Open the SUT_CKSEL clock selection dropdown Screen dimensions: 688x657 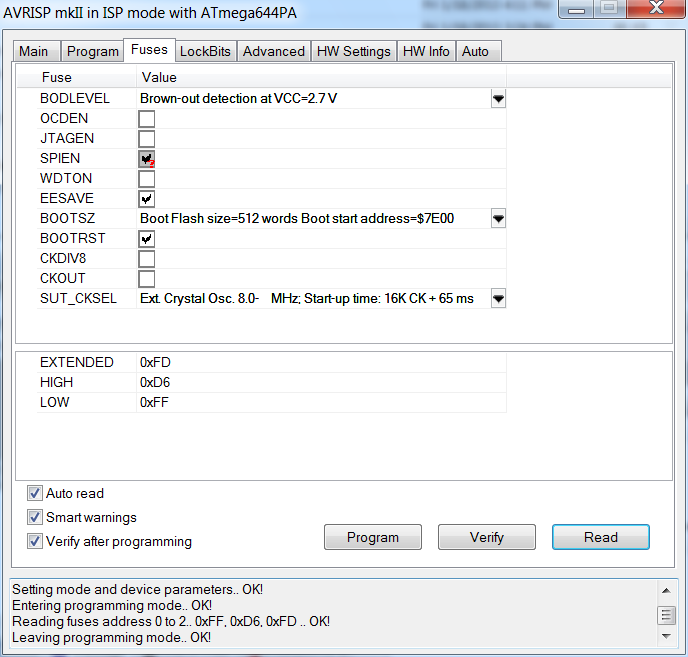point(498,299)
